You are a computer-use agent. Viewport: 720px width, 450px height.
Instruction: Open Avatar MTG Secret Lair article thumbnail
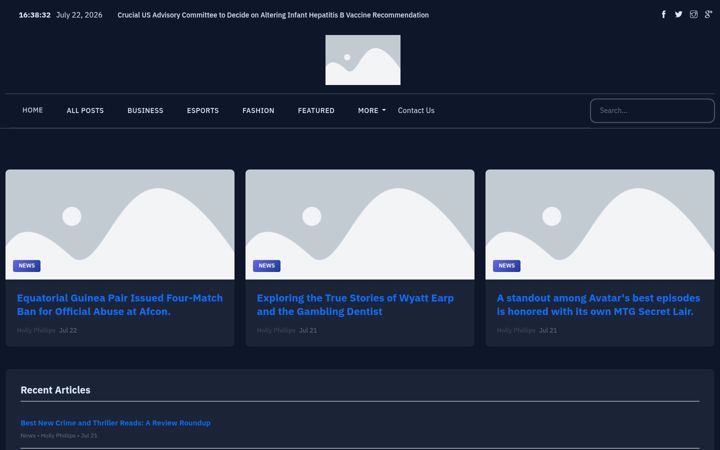[600, 225]
